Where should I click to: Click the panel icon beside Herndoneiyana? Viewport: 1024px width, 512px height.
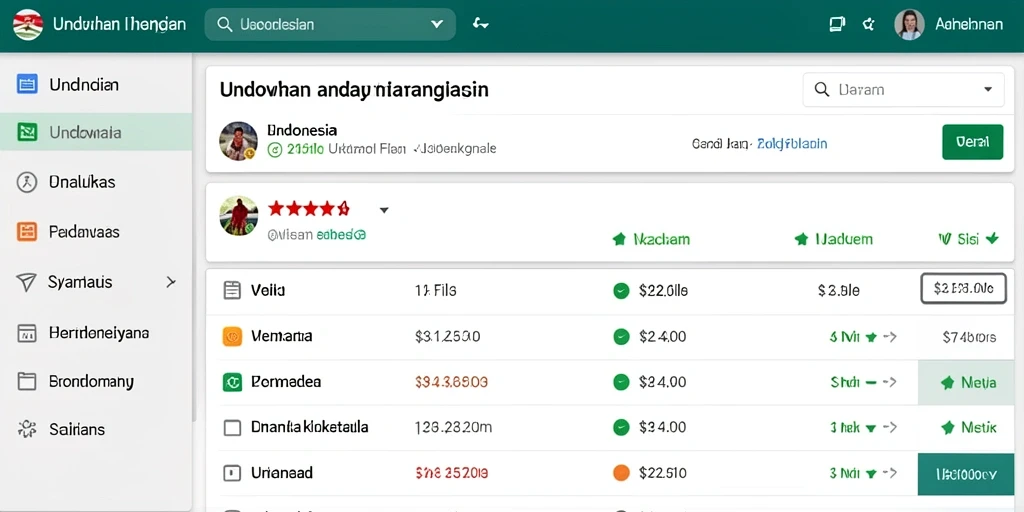pyautogui.click(x=27, y=333)
